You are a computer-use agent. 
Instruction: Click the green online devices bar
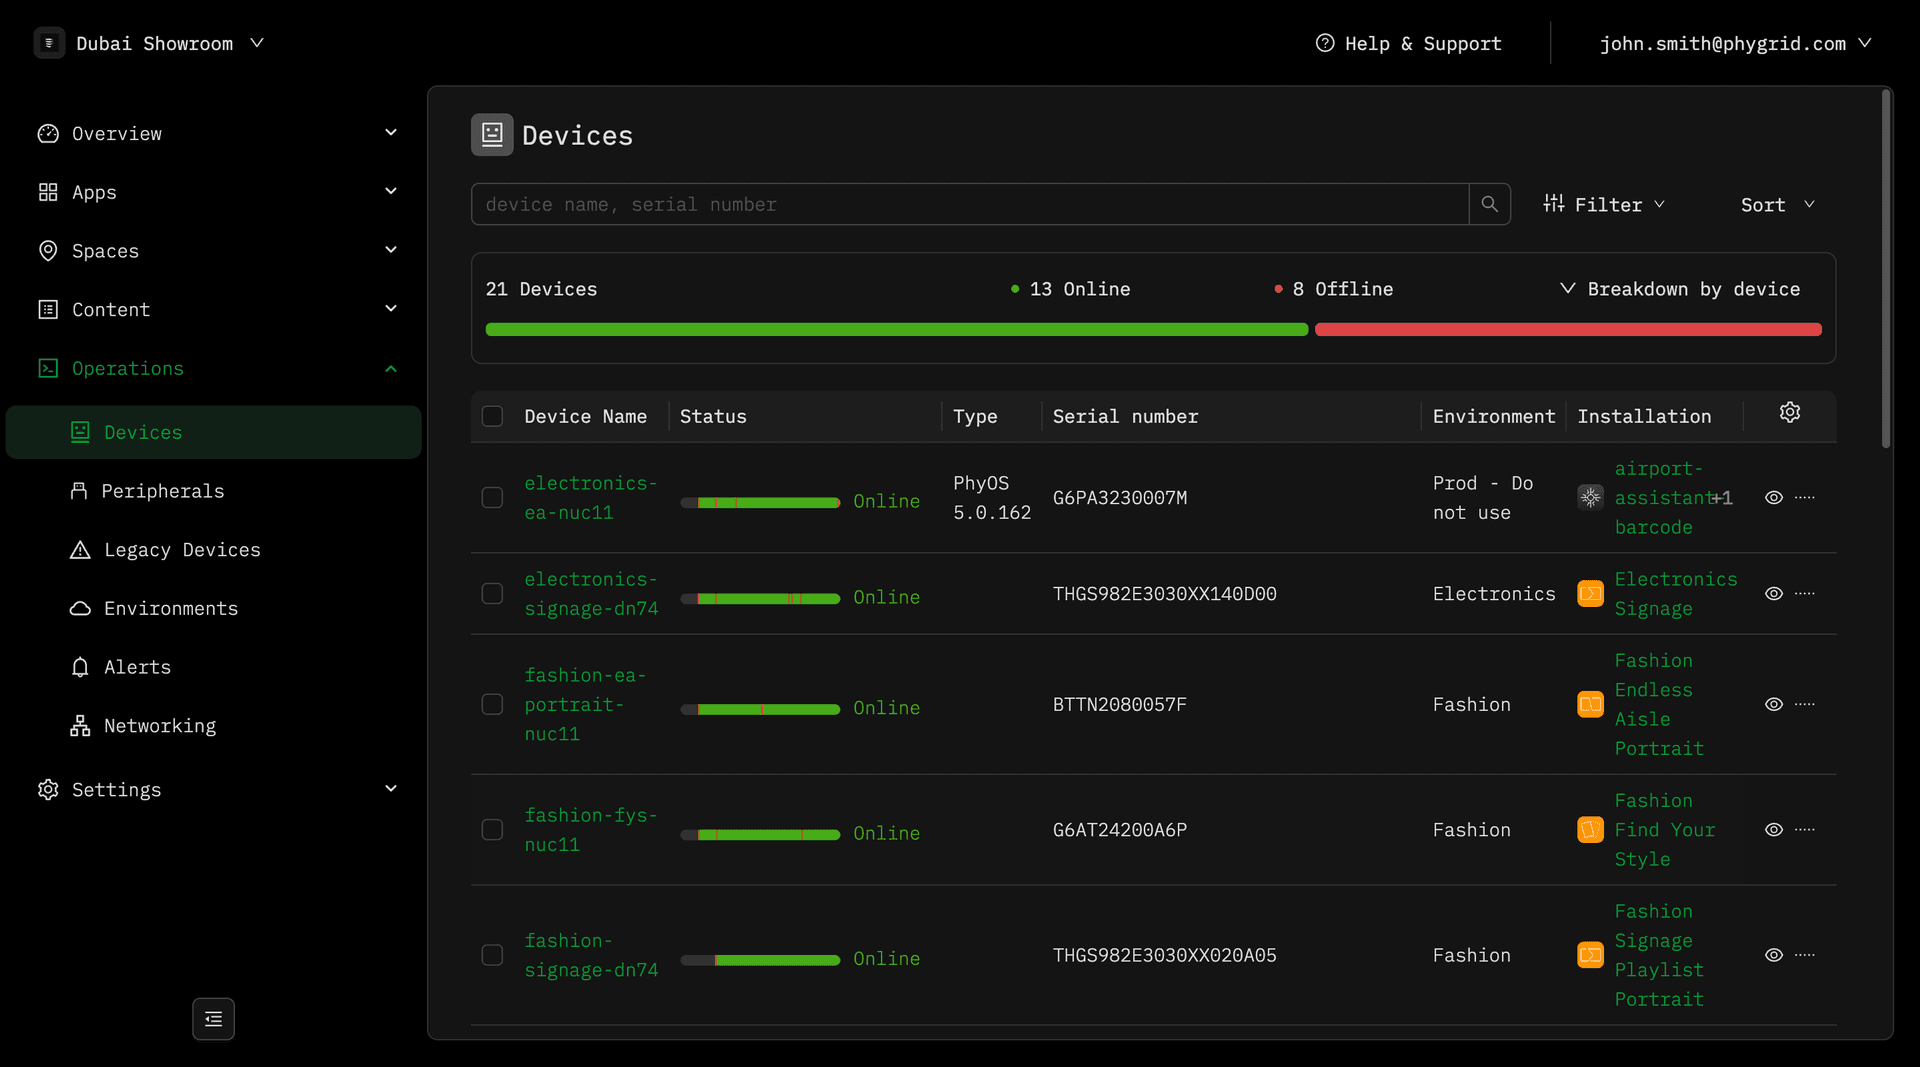pyautogui.click(x=896, y=330)
